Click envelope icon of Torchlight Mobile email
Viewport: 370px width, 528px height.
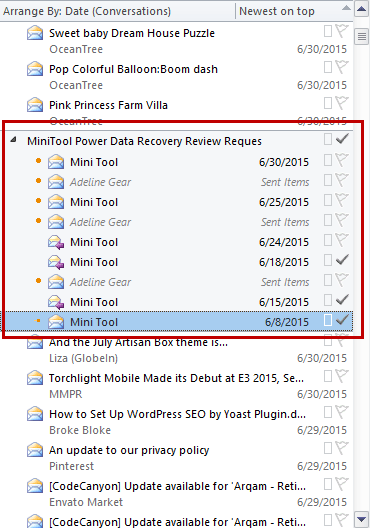(x=35, y=378)
